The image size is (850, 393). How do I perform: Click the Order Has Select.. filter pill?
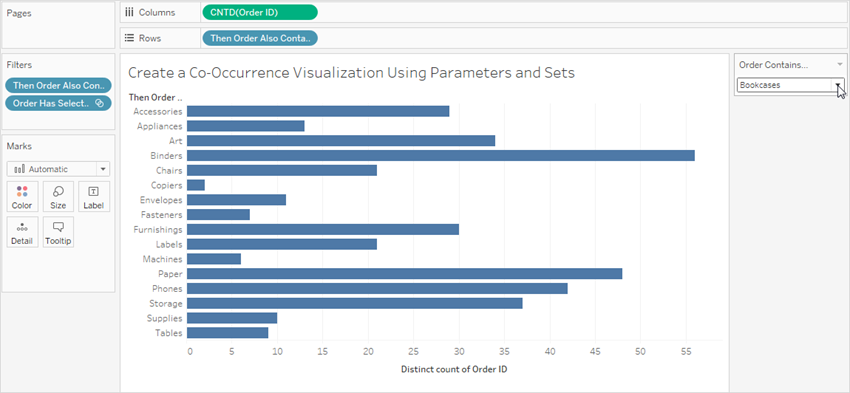tap(58, 104)
